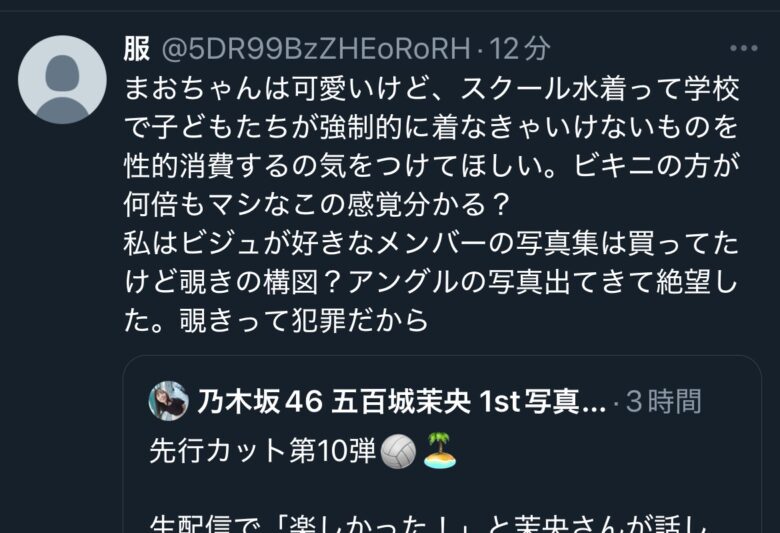This screenshot has width=780, height=533.
Task: Click the palm tree island emoji
Action: click(x=440, y=450)
